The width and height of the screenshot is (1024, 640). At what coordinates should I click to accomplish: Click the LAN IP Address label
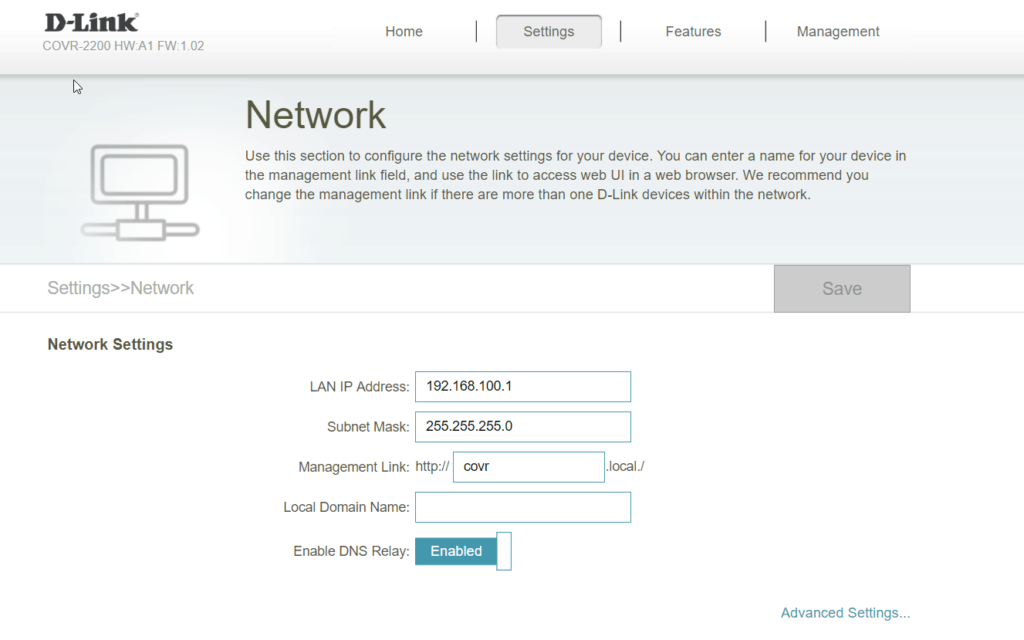[359, 387]
